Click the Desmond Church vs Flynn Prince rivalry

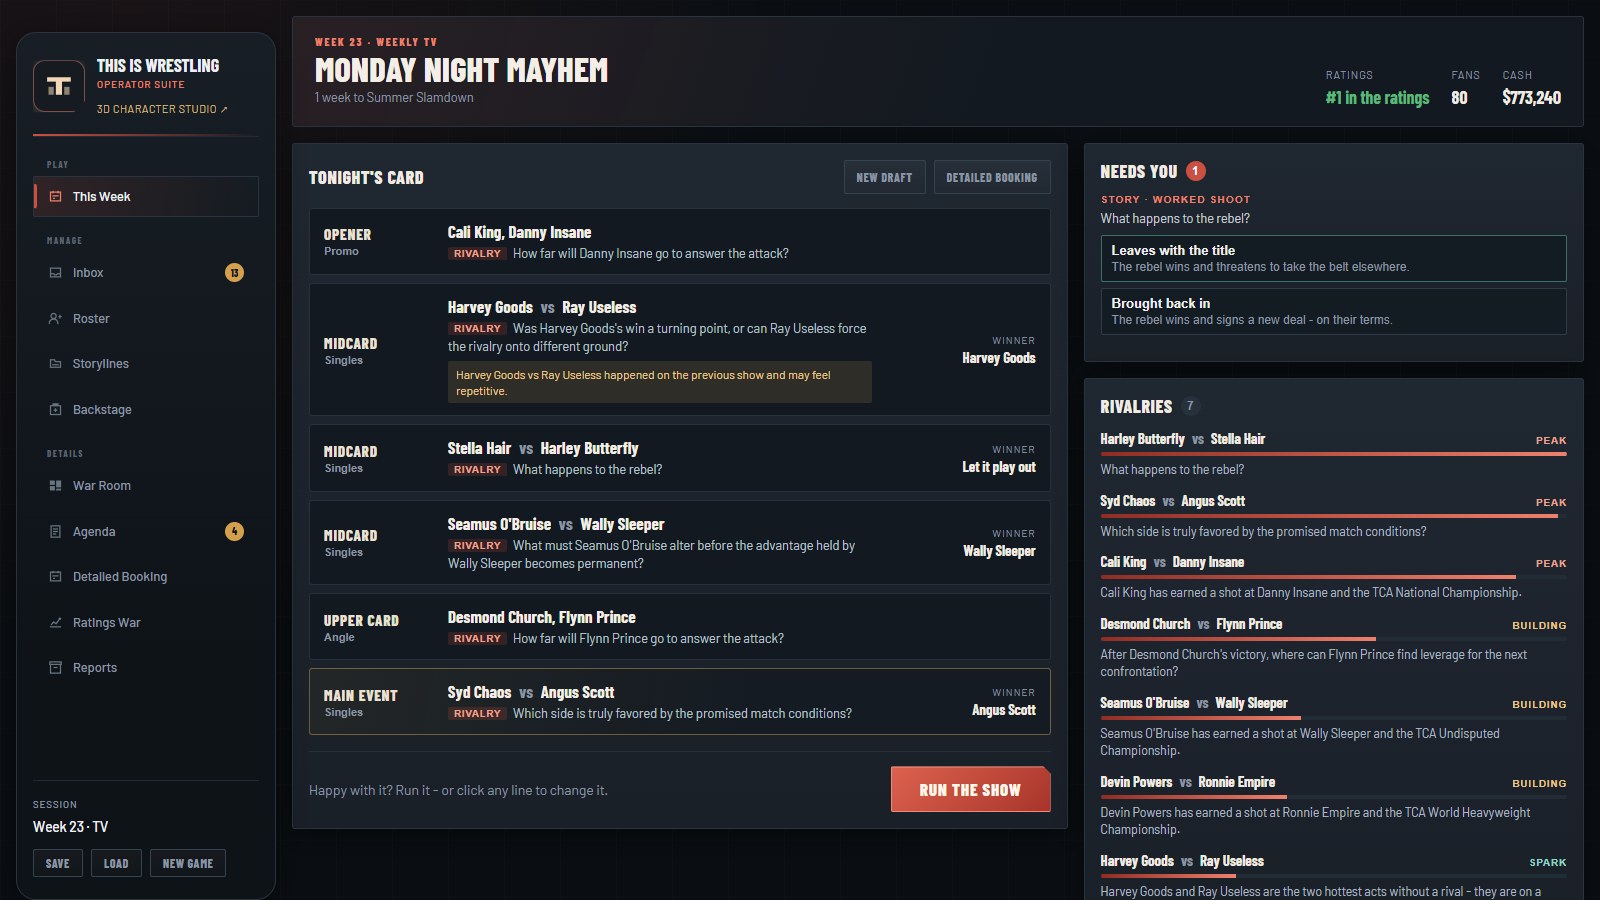point(1333,648)
